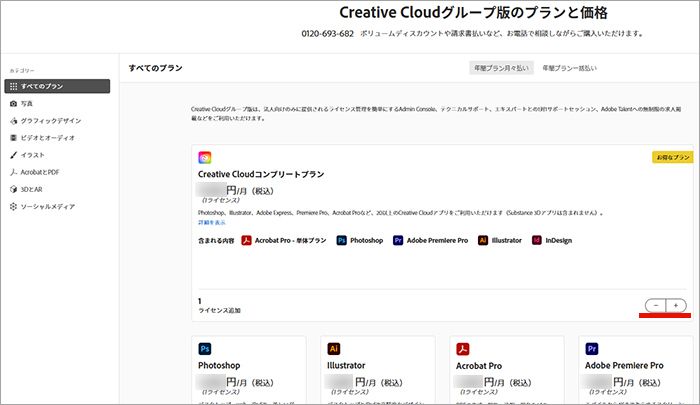700x405 pixels.
Task: Click the すべてのプラン page heading
Action: click(155, 68)
